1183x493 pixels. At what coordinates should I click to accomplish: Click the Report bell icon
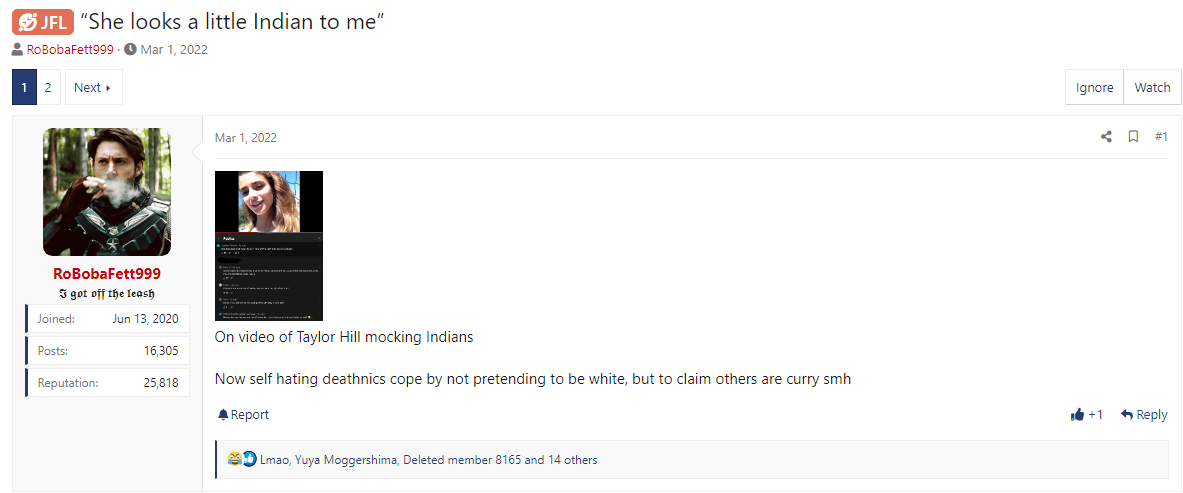click(223, 414)
